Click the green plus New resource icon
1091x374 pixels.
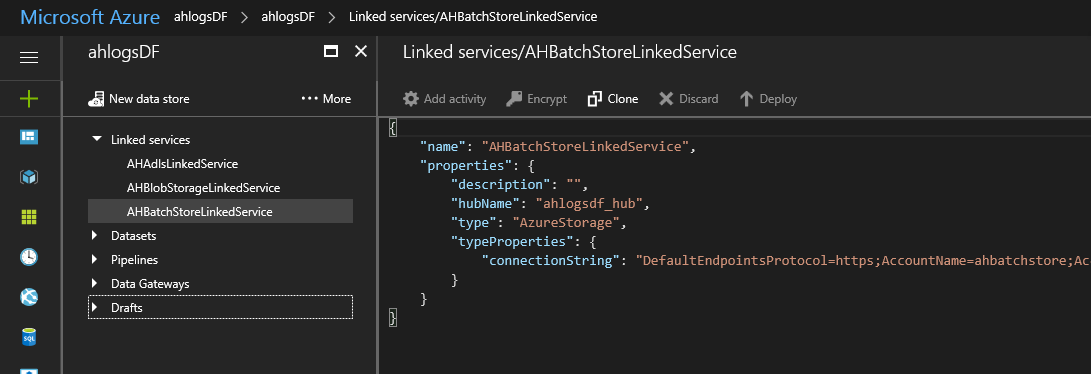coord(29,99)
